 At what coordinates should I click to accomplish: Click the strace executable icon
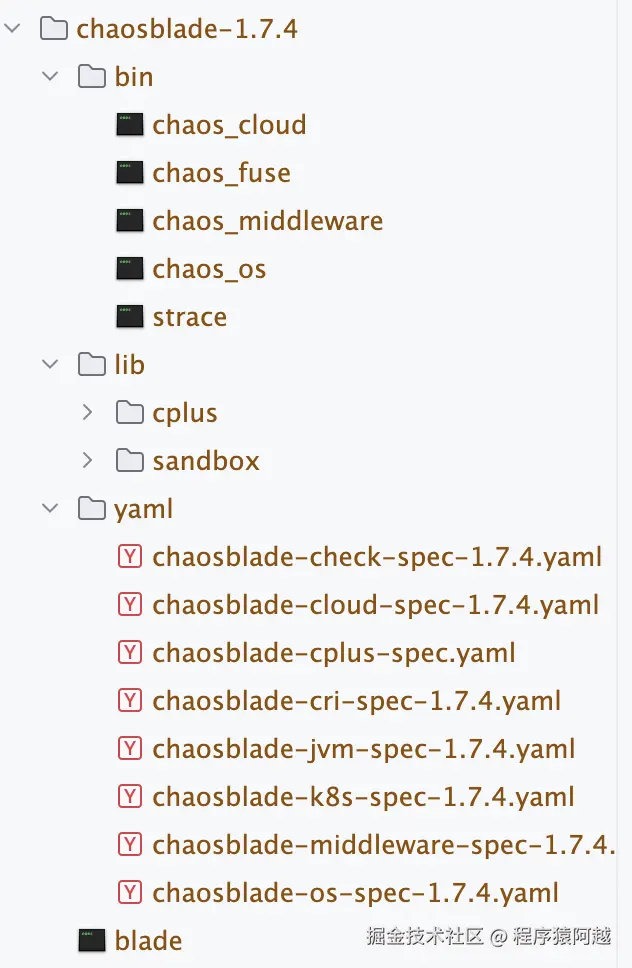click(130, 317)
